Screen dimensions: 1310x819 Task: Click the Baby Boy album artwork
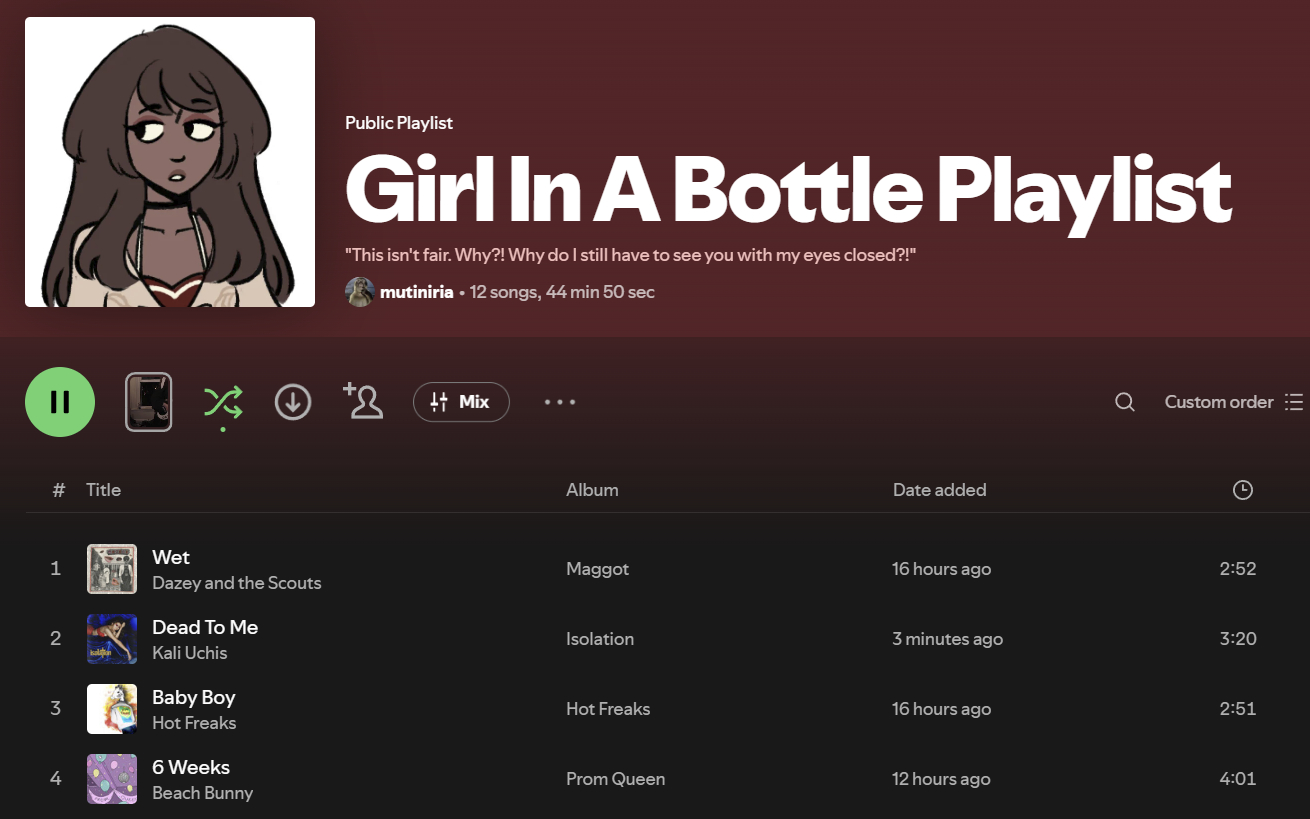[112, 709]
